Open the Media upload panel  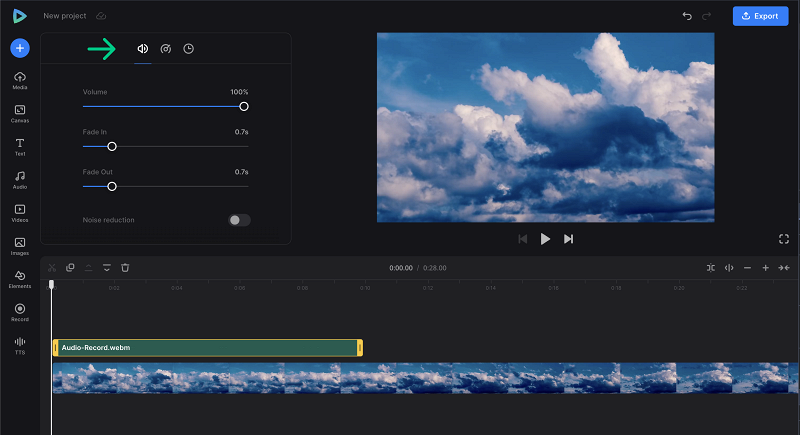tap(20, 81)
